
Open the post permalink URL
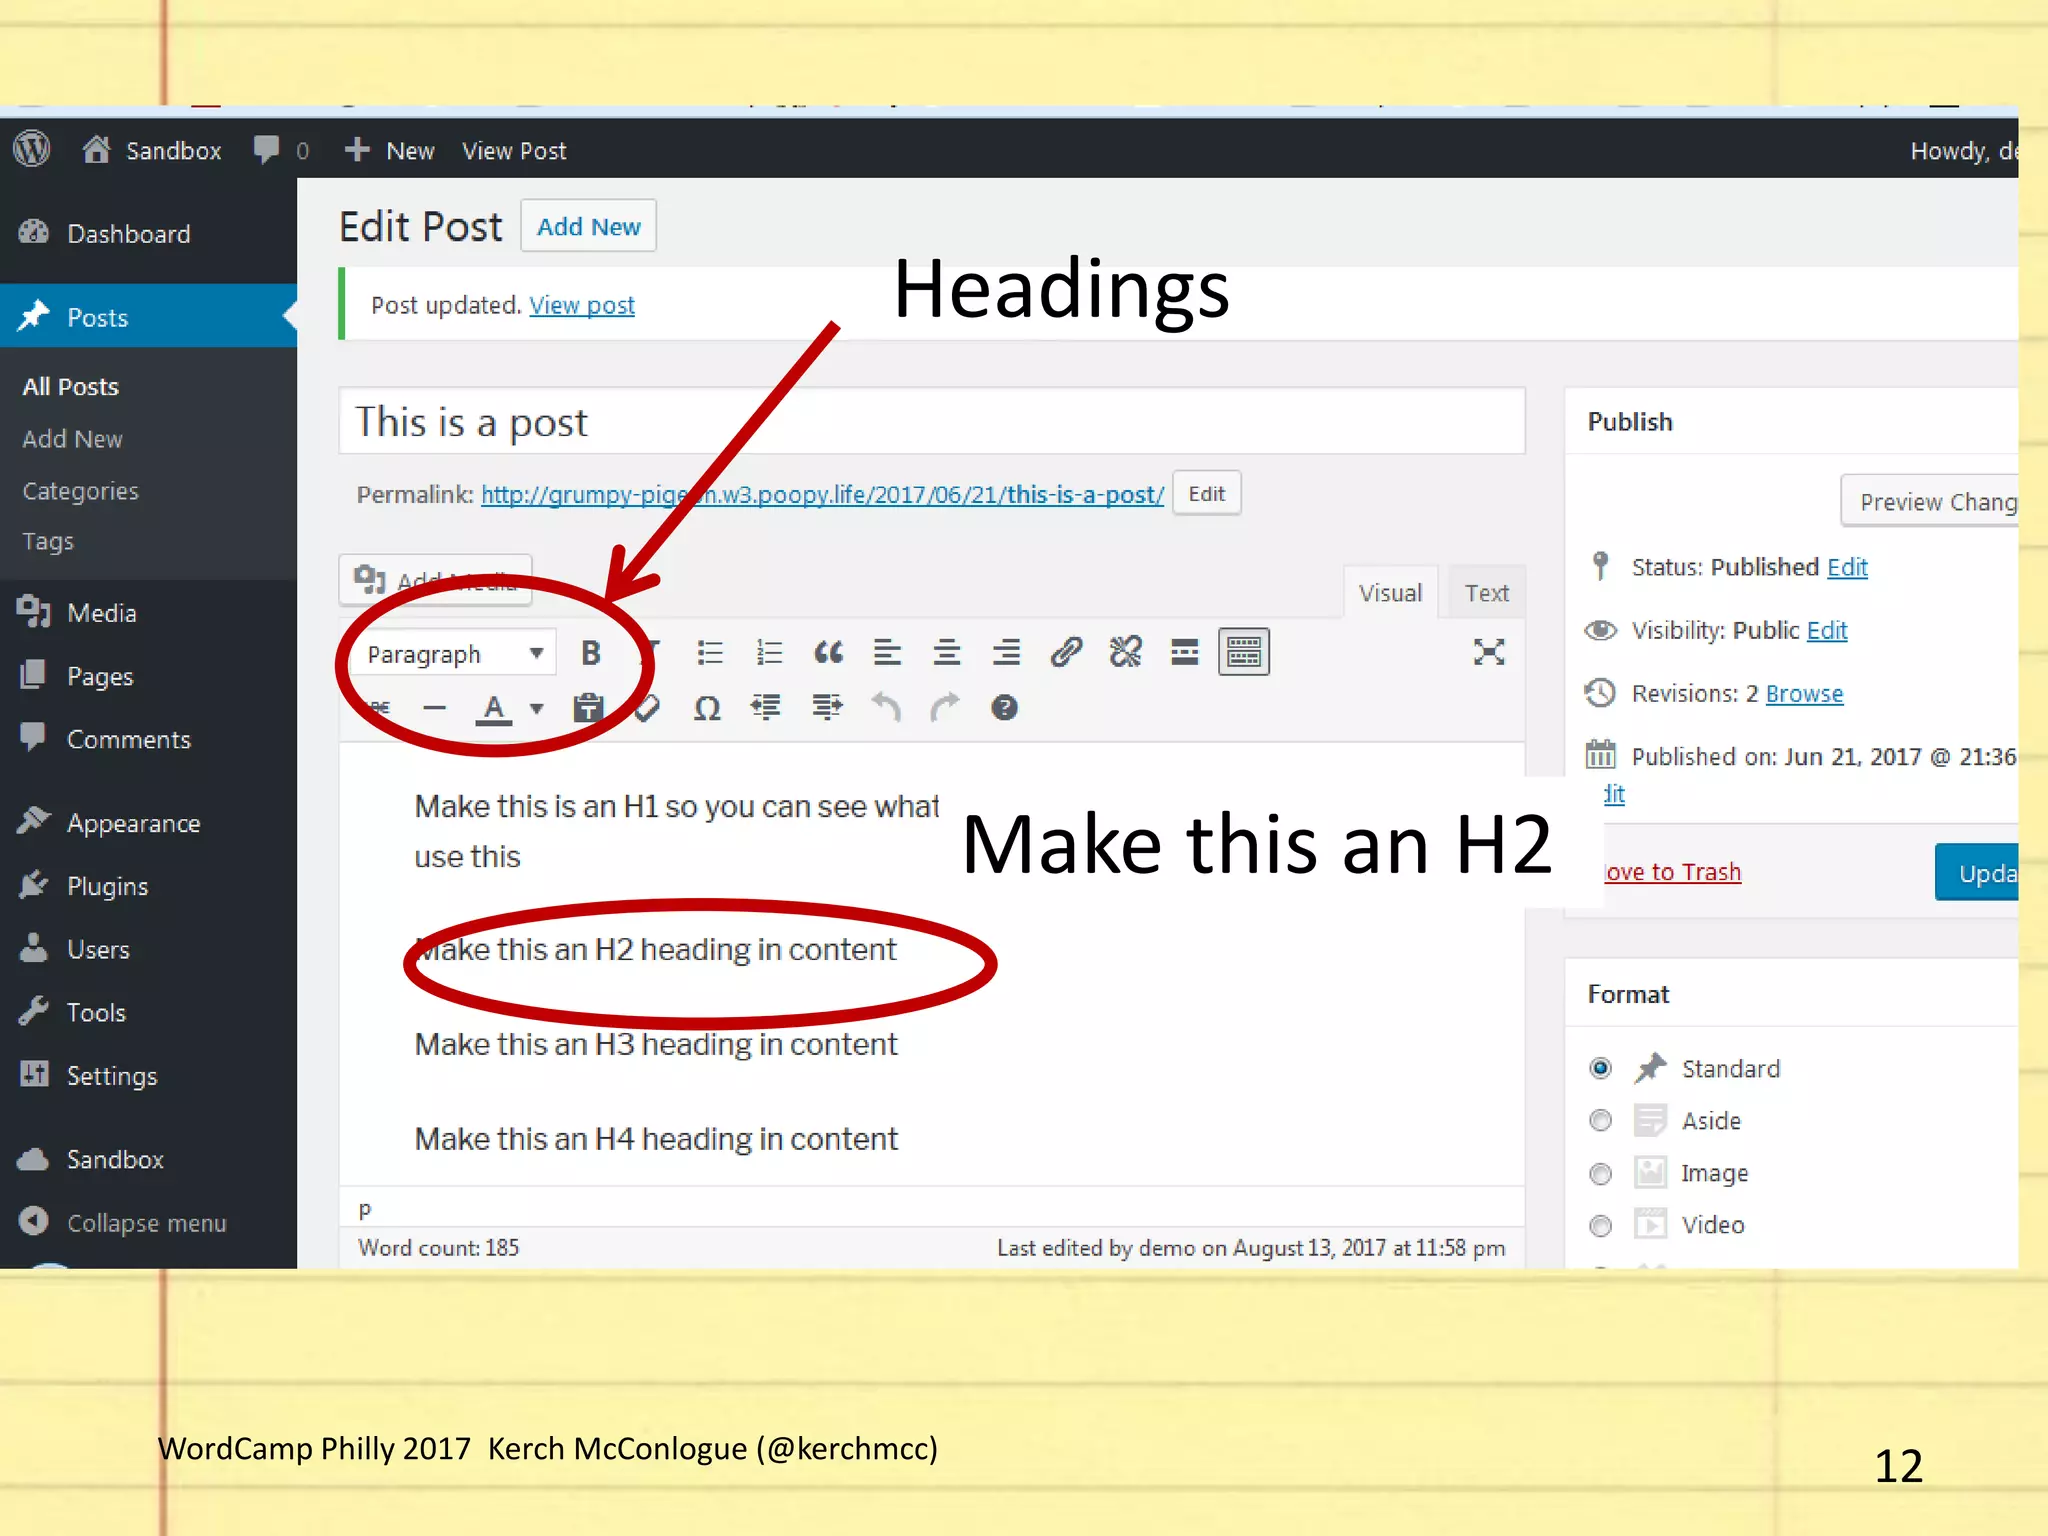[822, 494]
